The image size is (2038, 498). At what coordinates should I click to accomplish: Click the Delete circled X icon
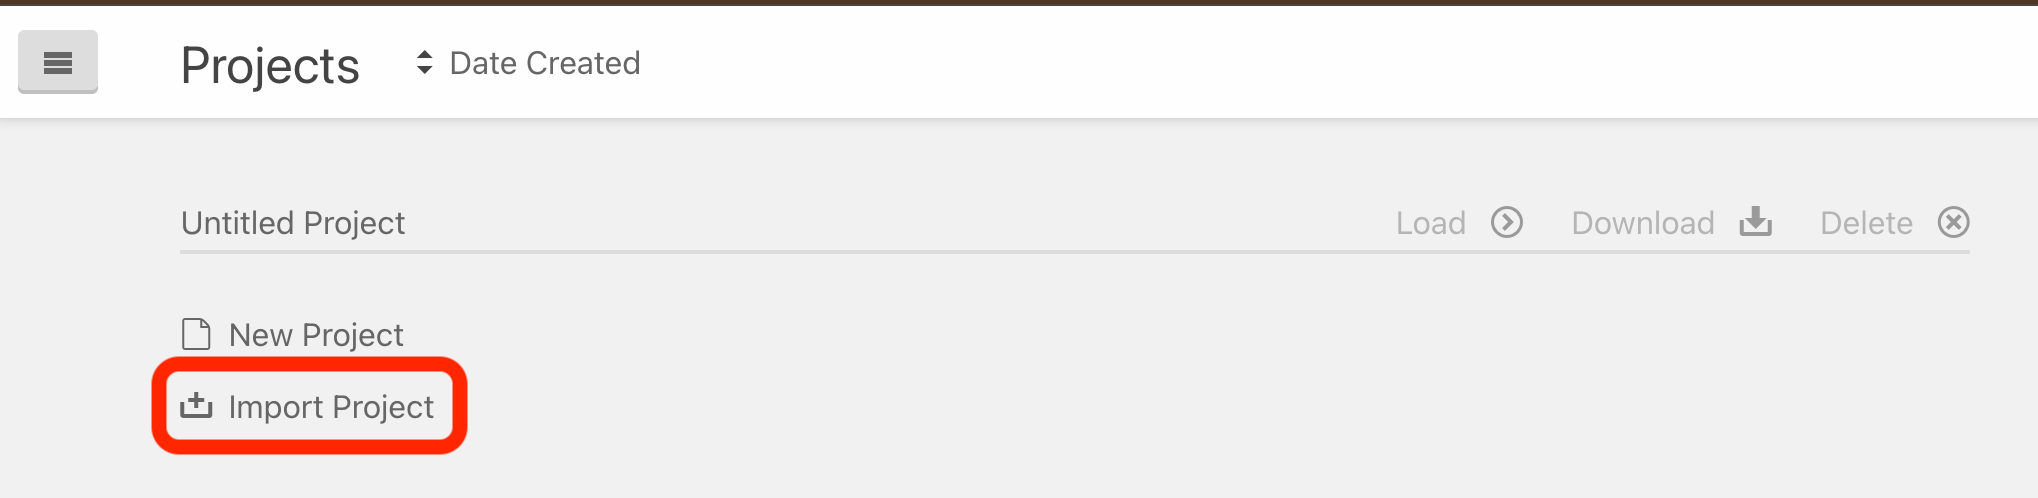point(1953,222)
